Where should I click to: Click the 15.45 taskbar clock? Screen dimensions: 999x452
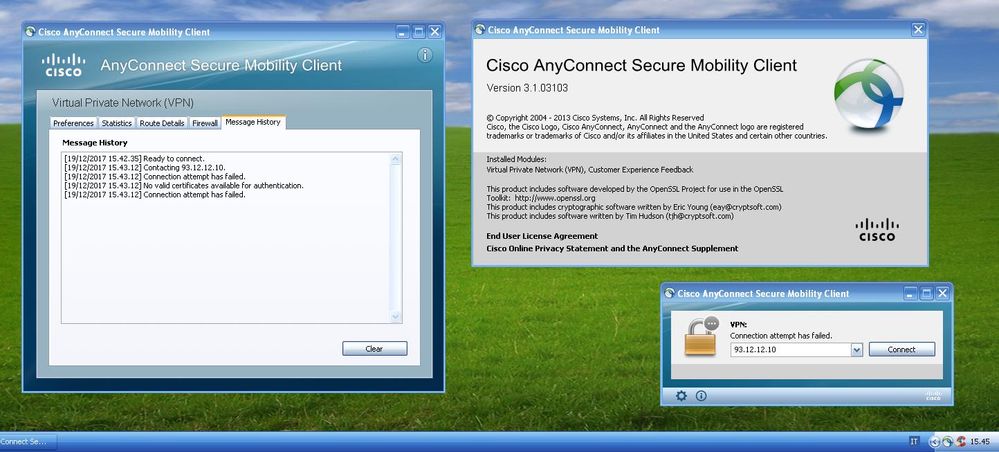pos(980,441)
